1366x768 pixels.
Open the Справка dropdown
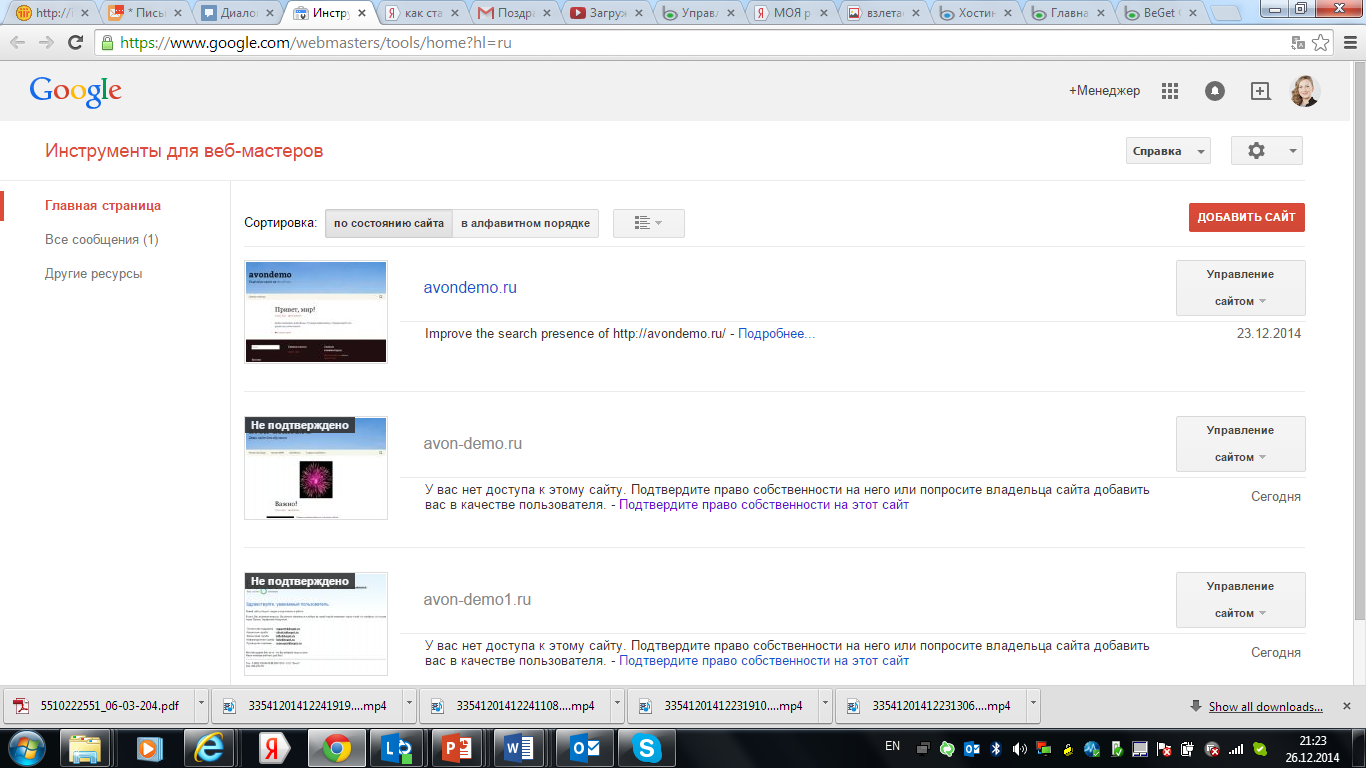click(1168, 151)
